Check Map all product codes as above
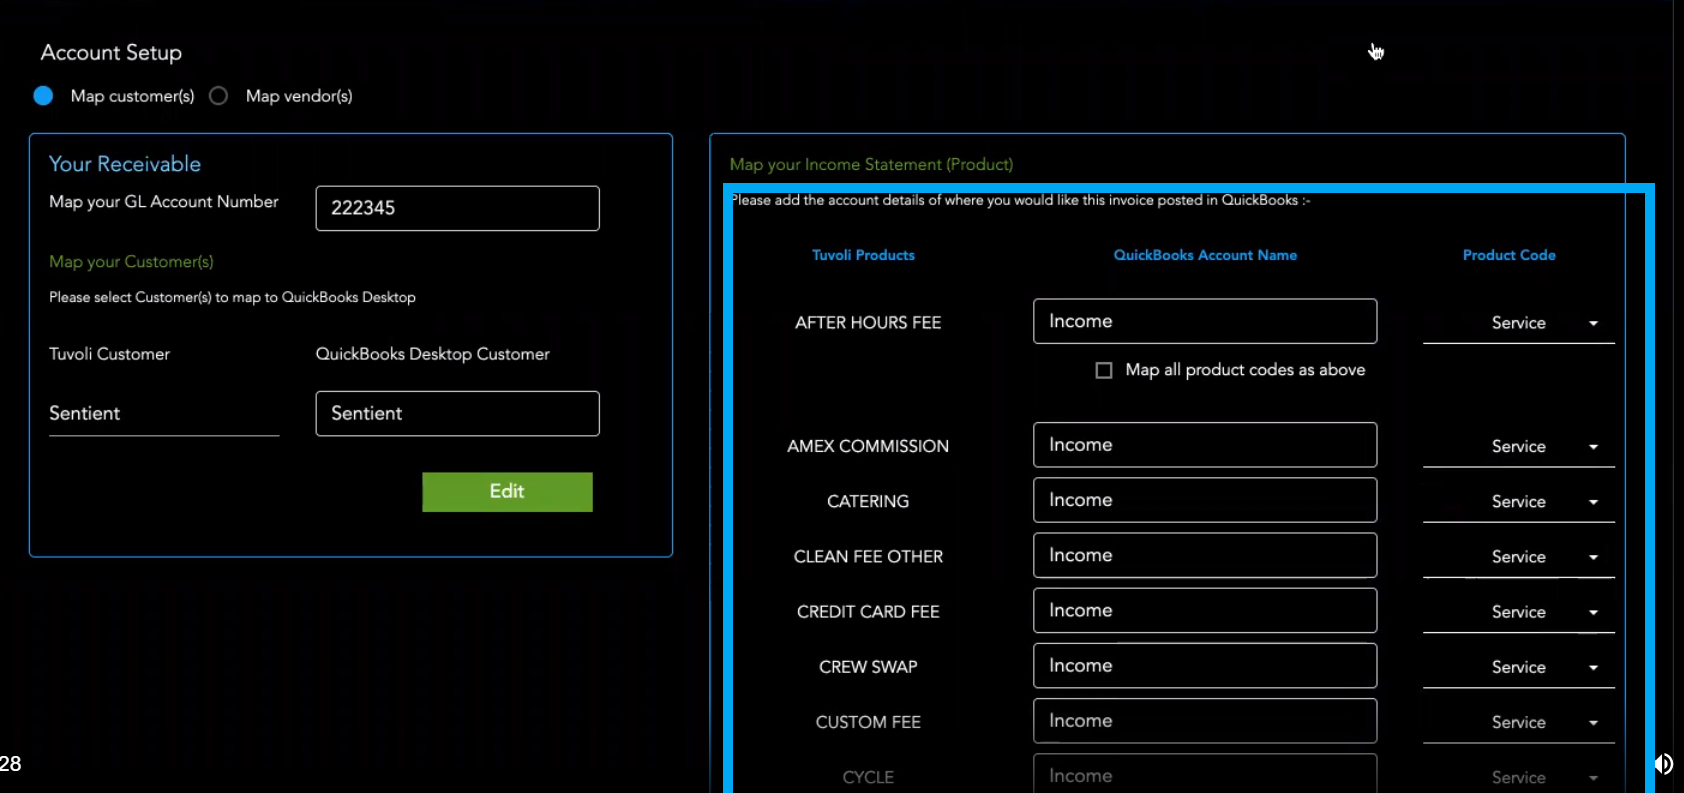 (1104, 371)
